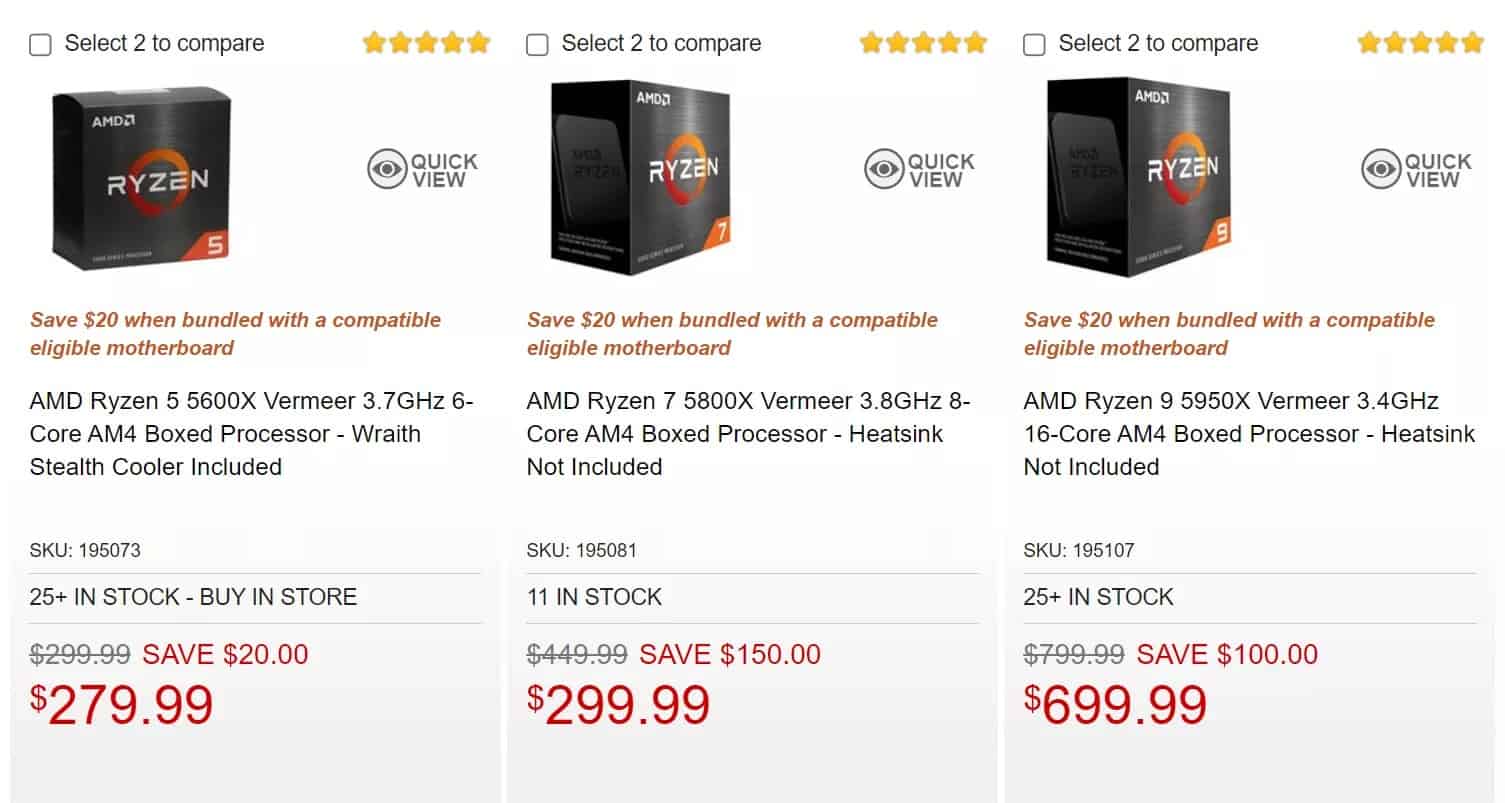Viewport: 1505px width, 803px height.
Task: Click star rating of Ryzen 7 5800X
Action: (923, 43)
